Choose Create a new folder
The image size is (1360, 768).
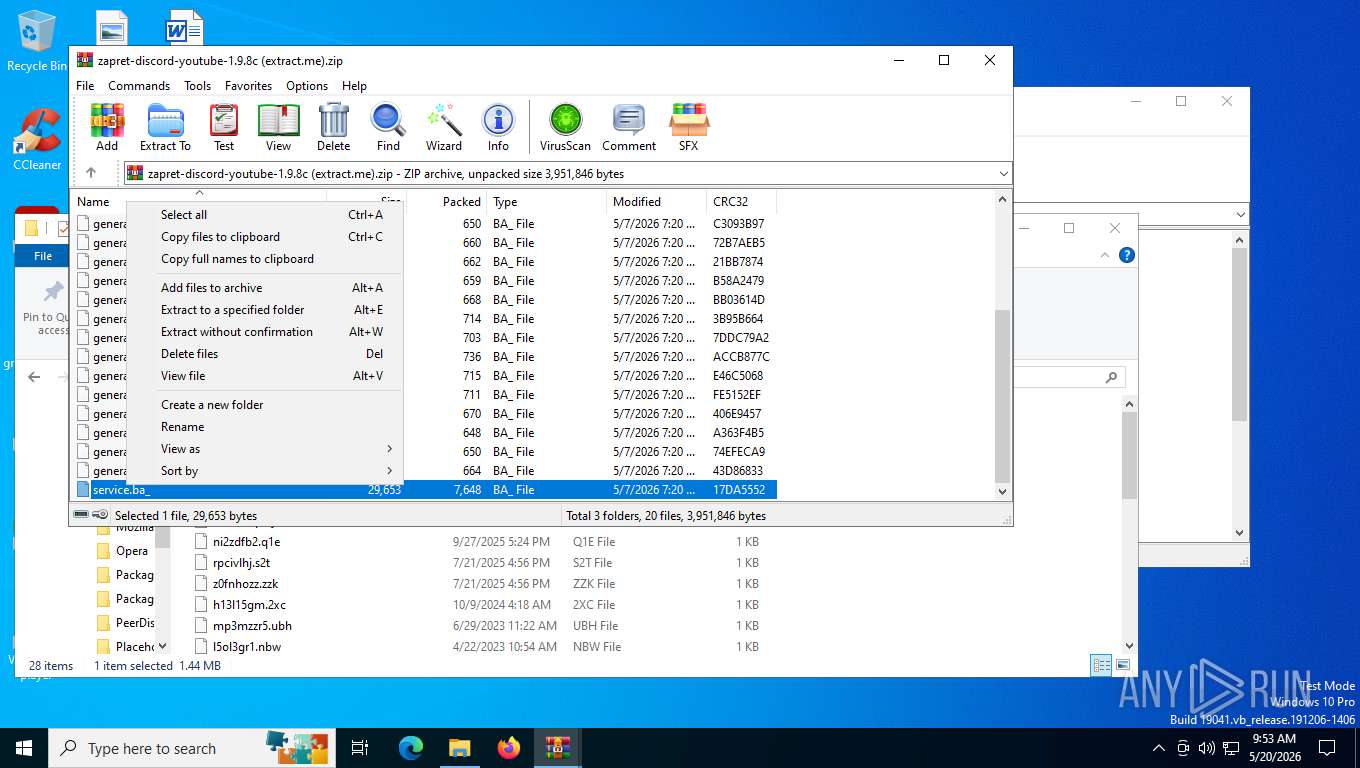point(264,405)
